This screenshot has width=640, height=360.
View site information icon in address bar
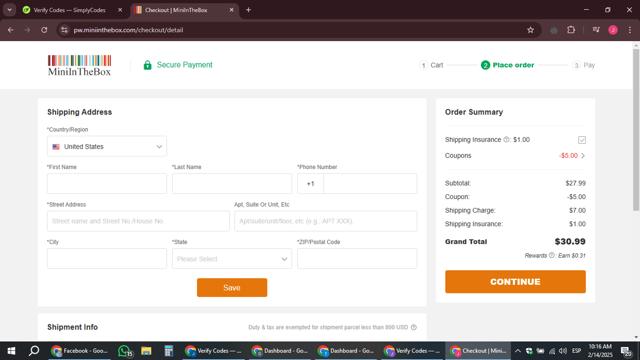pos(64,30)
